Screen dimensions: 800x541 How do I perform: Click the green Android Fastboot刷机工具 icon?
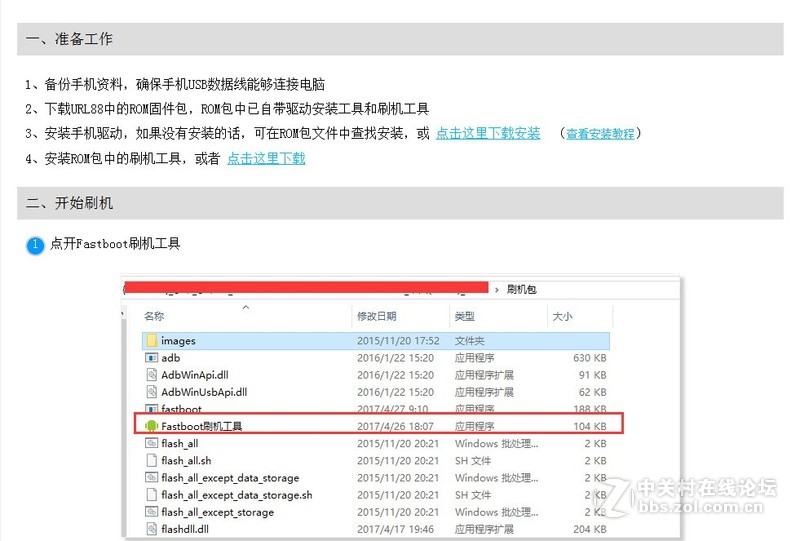(152, 426)
